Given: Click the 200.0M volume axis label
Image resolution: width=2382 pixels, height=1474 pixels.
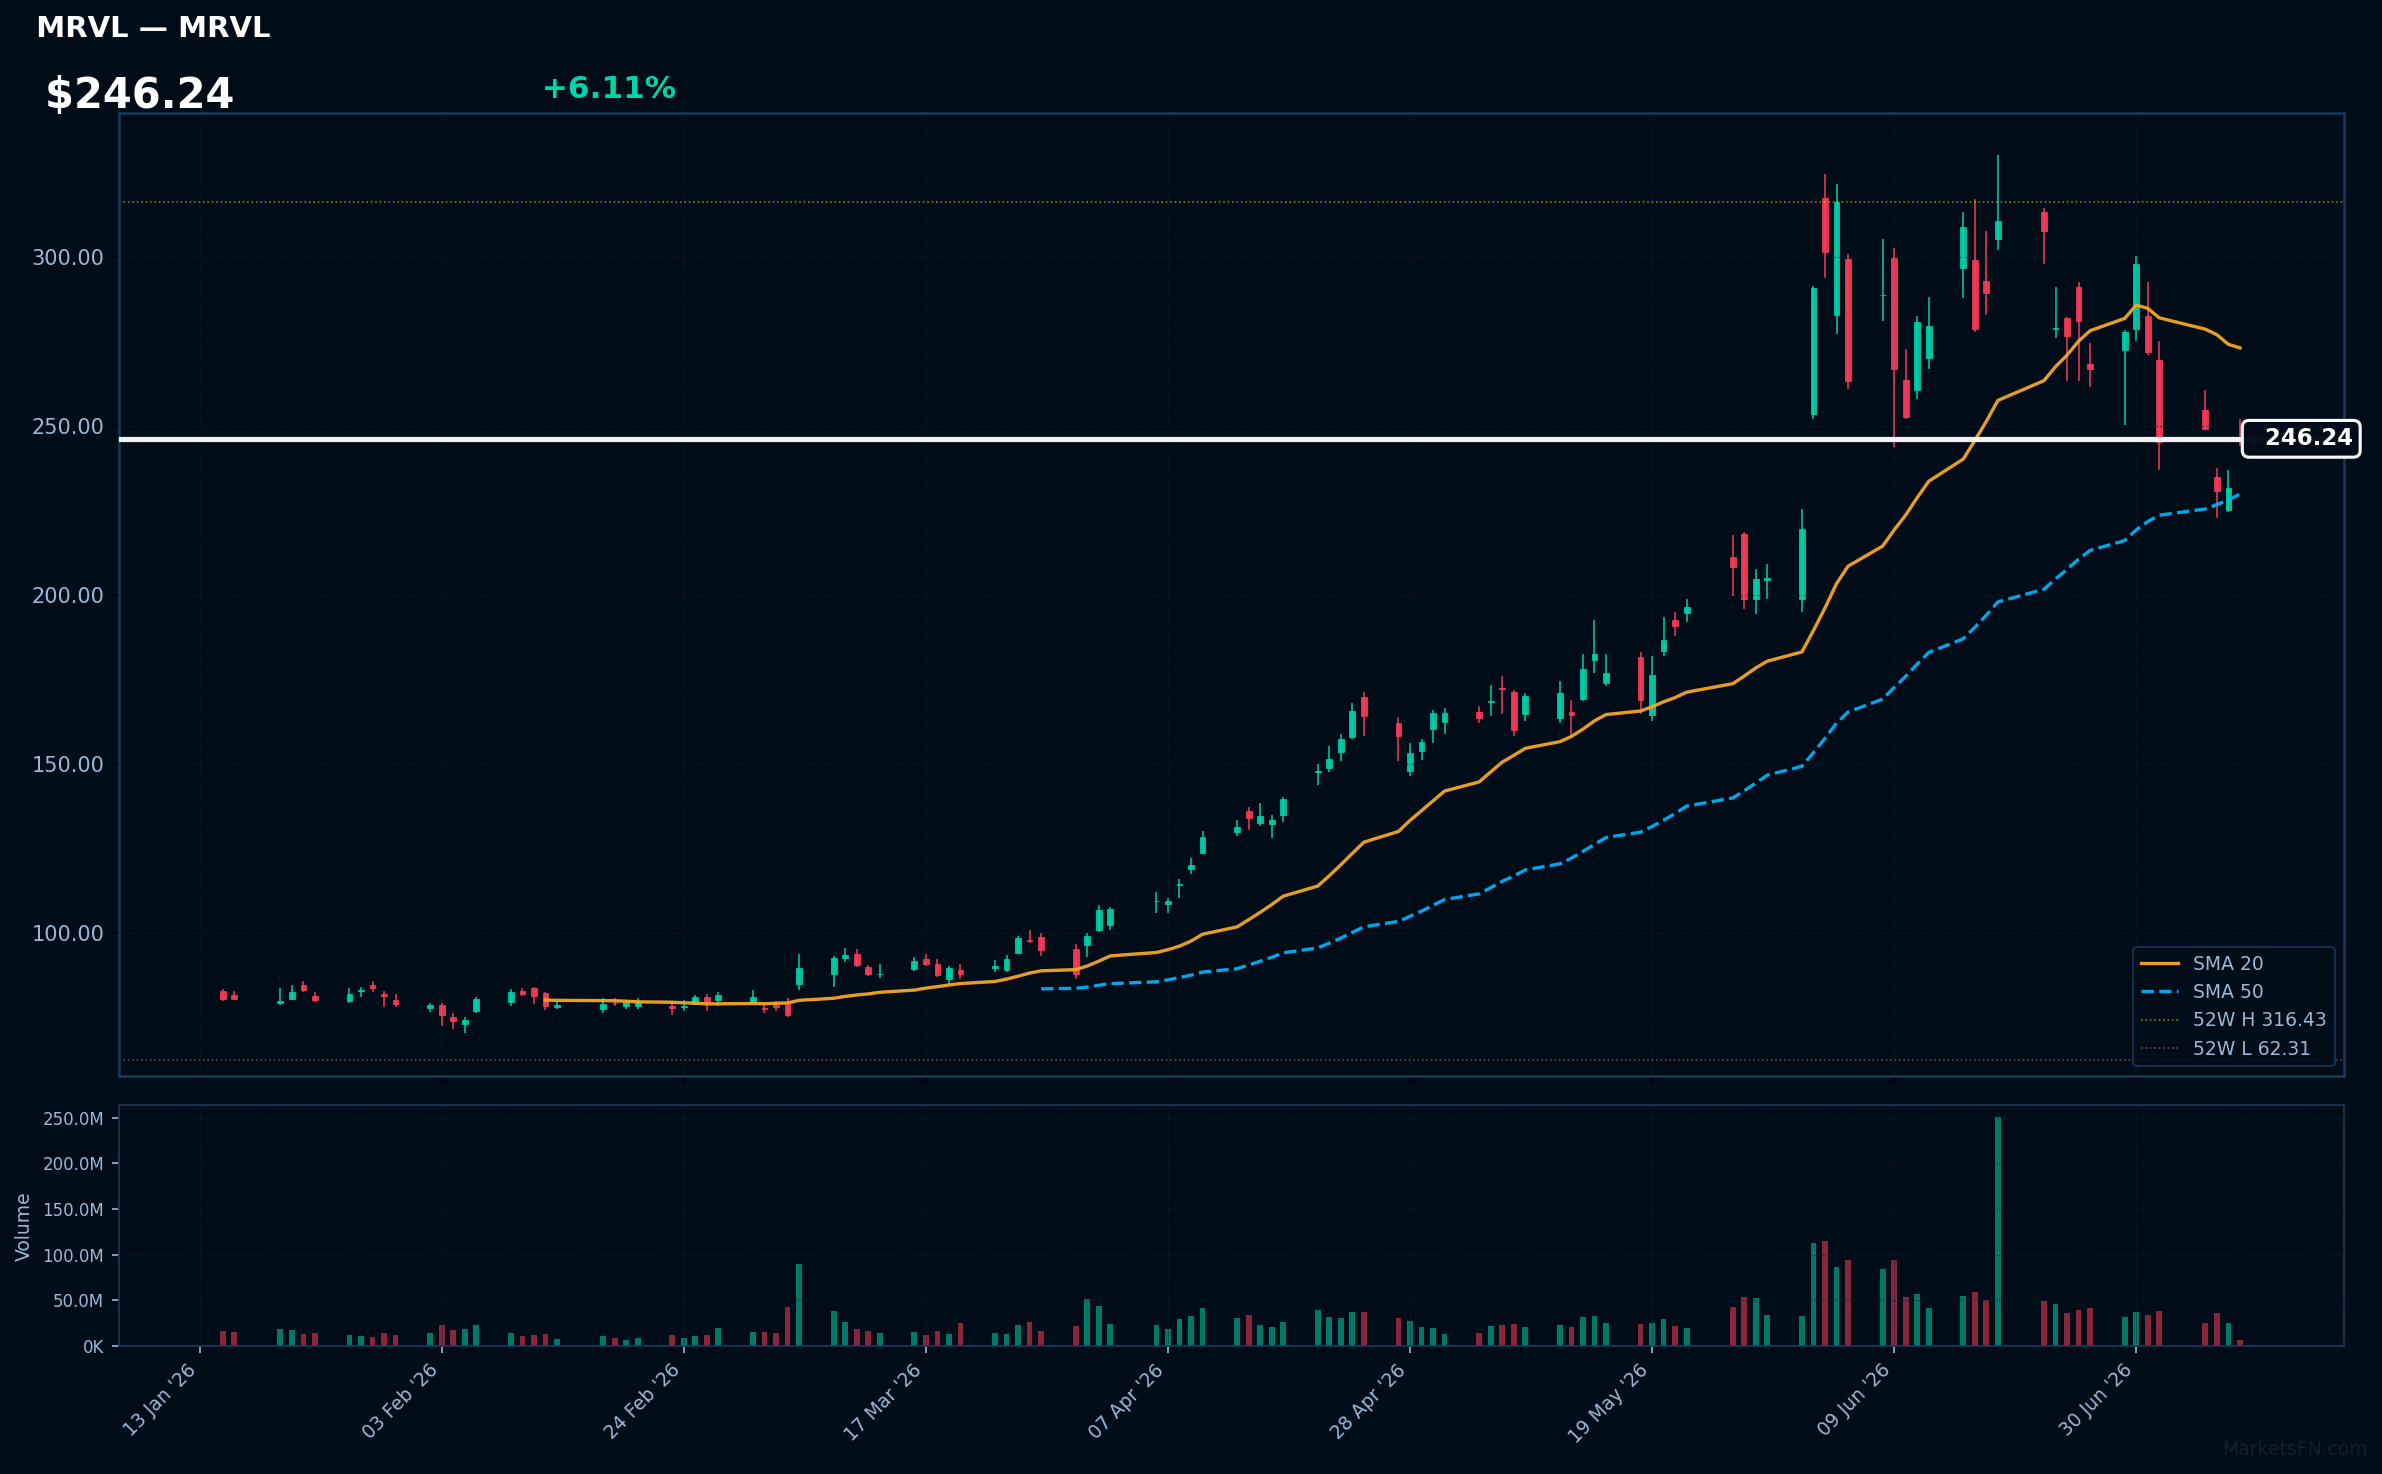Looking at the screenshot, I should 73,1164.
